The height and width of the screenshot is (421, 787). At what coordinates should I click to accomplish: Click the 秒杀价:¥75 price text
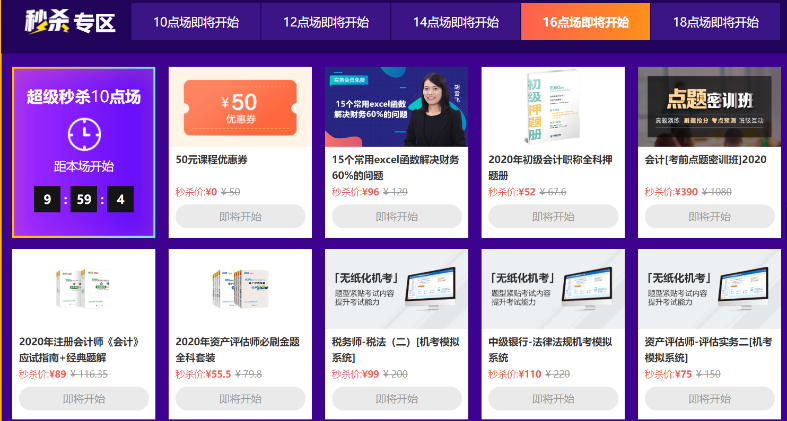tap(669, 374)
